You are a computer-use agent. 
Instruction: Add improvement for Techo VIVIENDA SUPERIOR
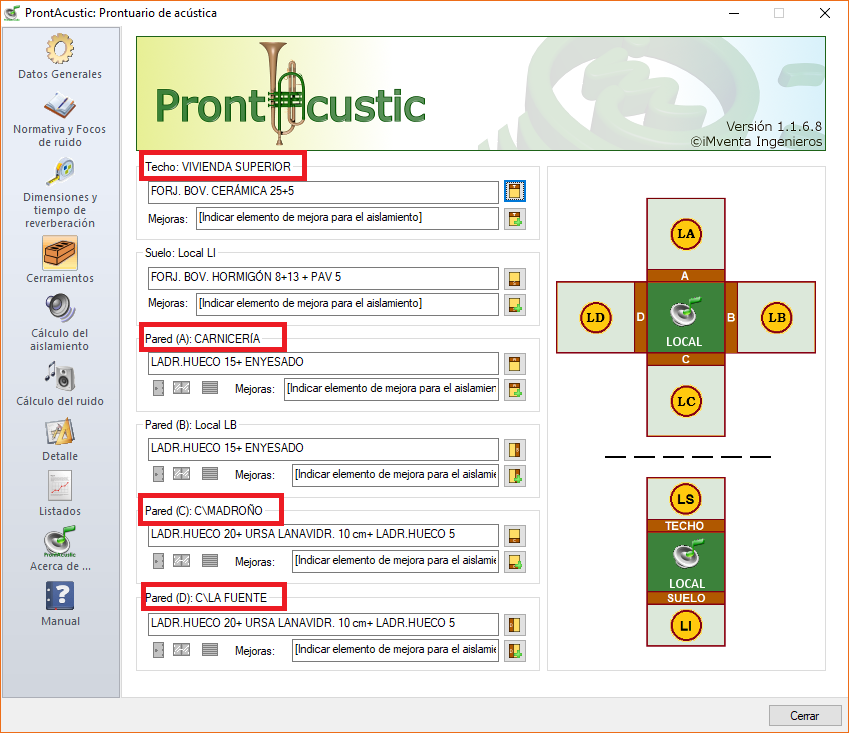click(514, 219)
